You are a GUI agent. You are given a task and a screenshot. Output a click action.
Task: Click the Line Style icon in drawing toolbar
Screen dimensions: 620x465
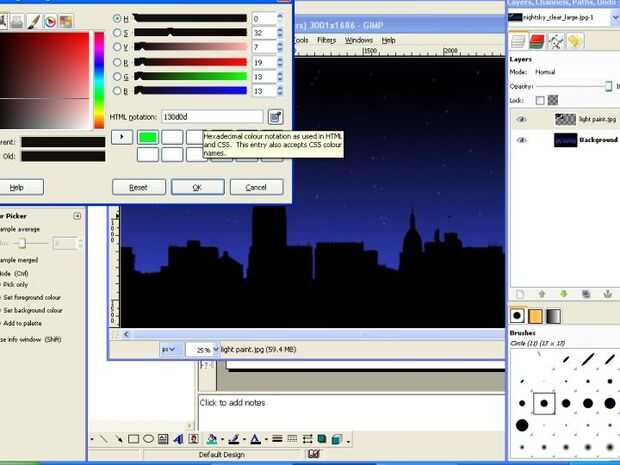[277, 439]
